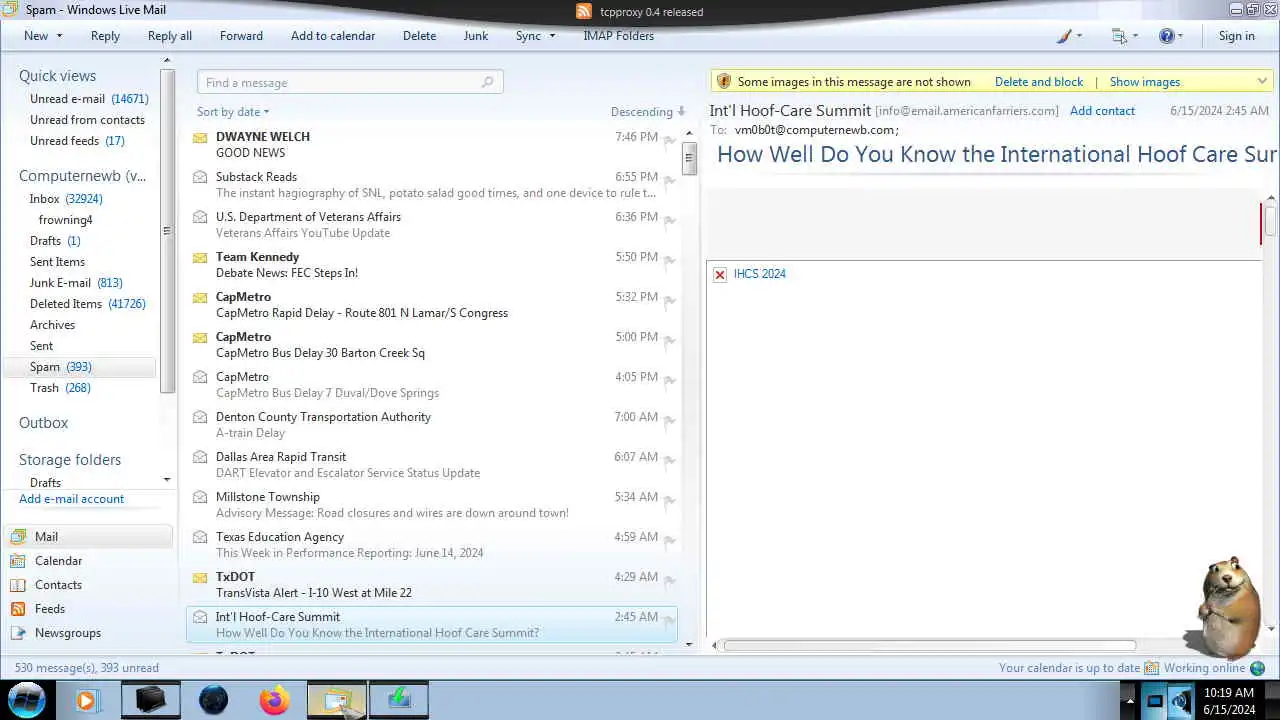Image resolution: width=1280 pixels, height=720 pixels.
Task: Open the Contacts section icon
Action: [17, 585]
